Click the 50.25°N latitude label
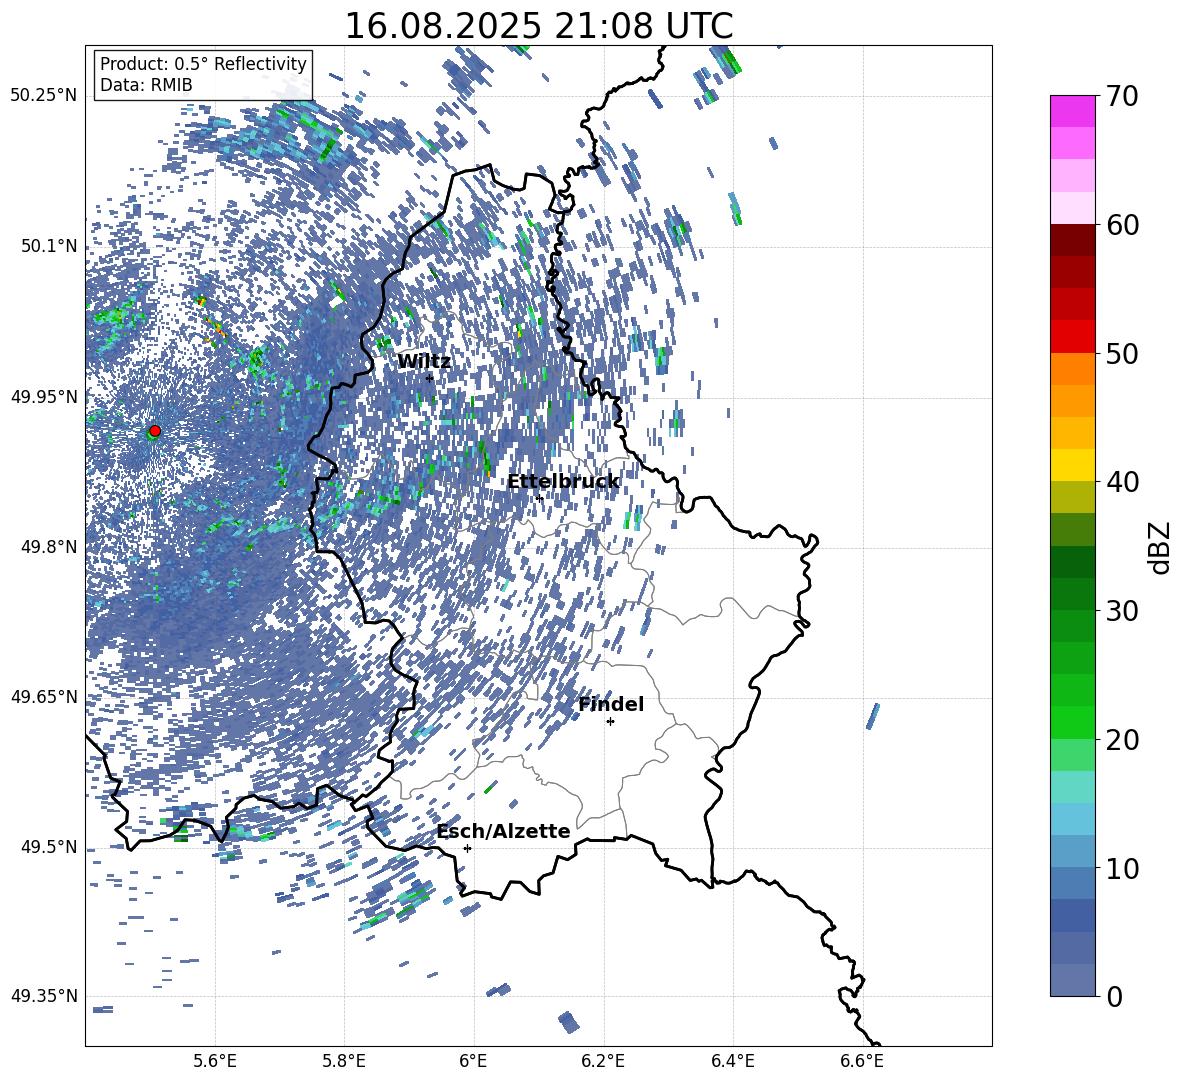This screenshot has height=1081, width=1184. tap(44, 96)
